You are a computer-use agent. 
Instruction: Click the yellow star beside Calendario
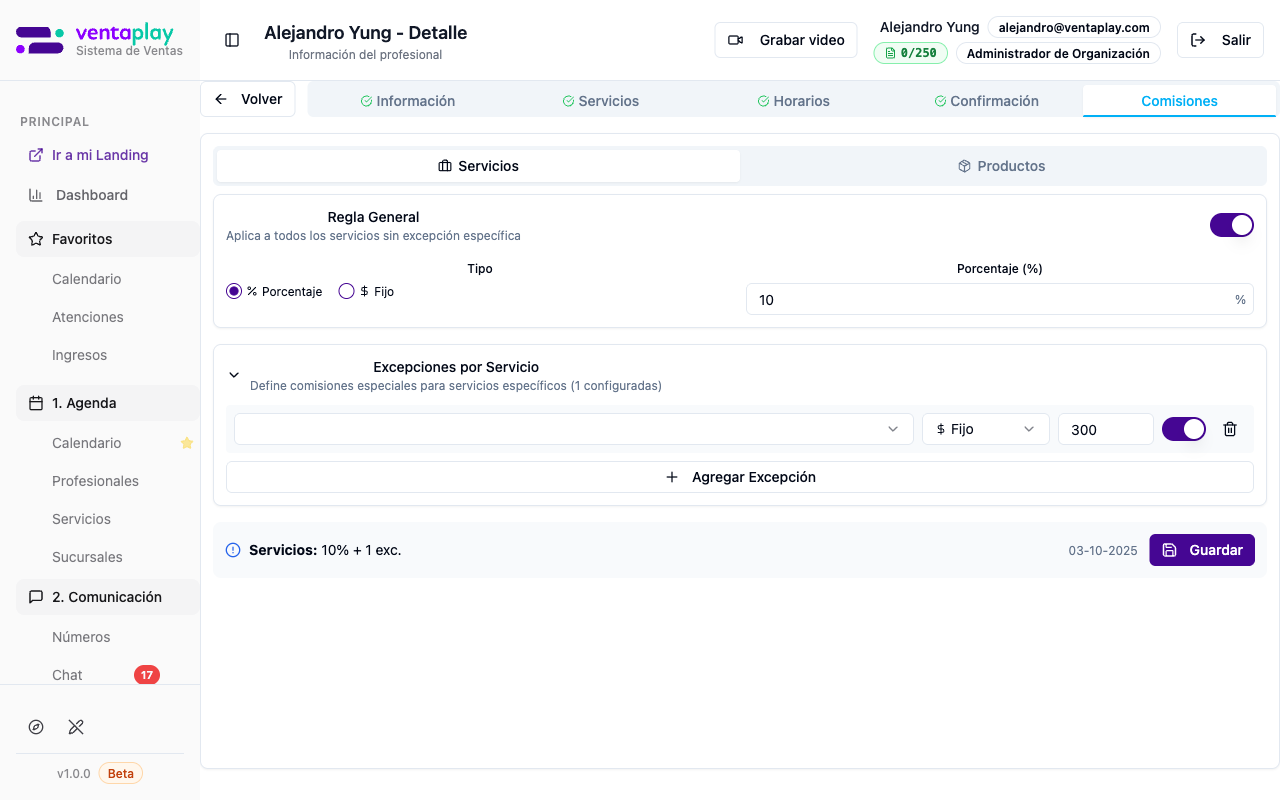[x=186, y=443]
